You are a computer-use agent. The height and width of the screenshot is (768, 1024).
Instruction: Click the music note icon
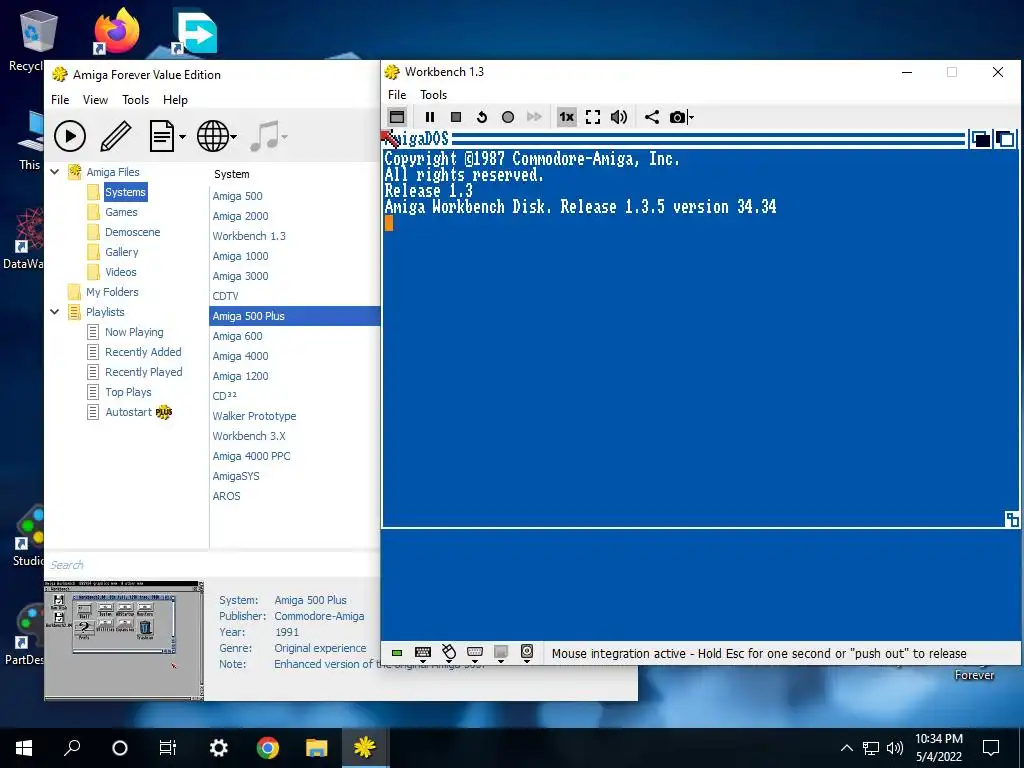[x=265, y=136]
